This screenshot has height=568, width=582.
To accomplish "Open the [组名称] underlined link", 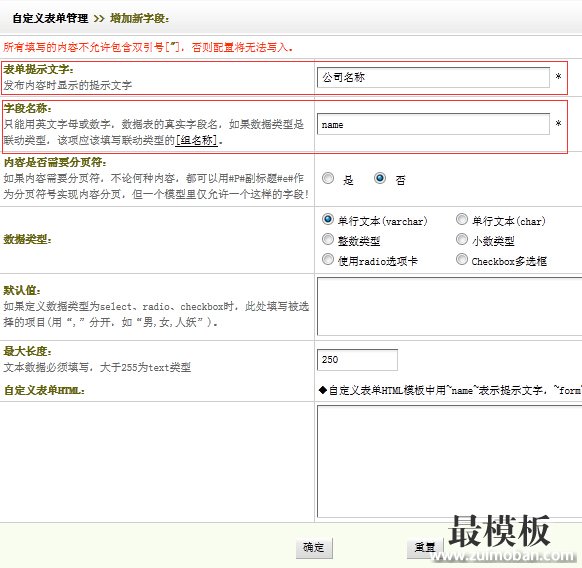I will tap(196, 140).
